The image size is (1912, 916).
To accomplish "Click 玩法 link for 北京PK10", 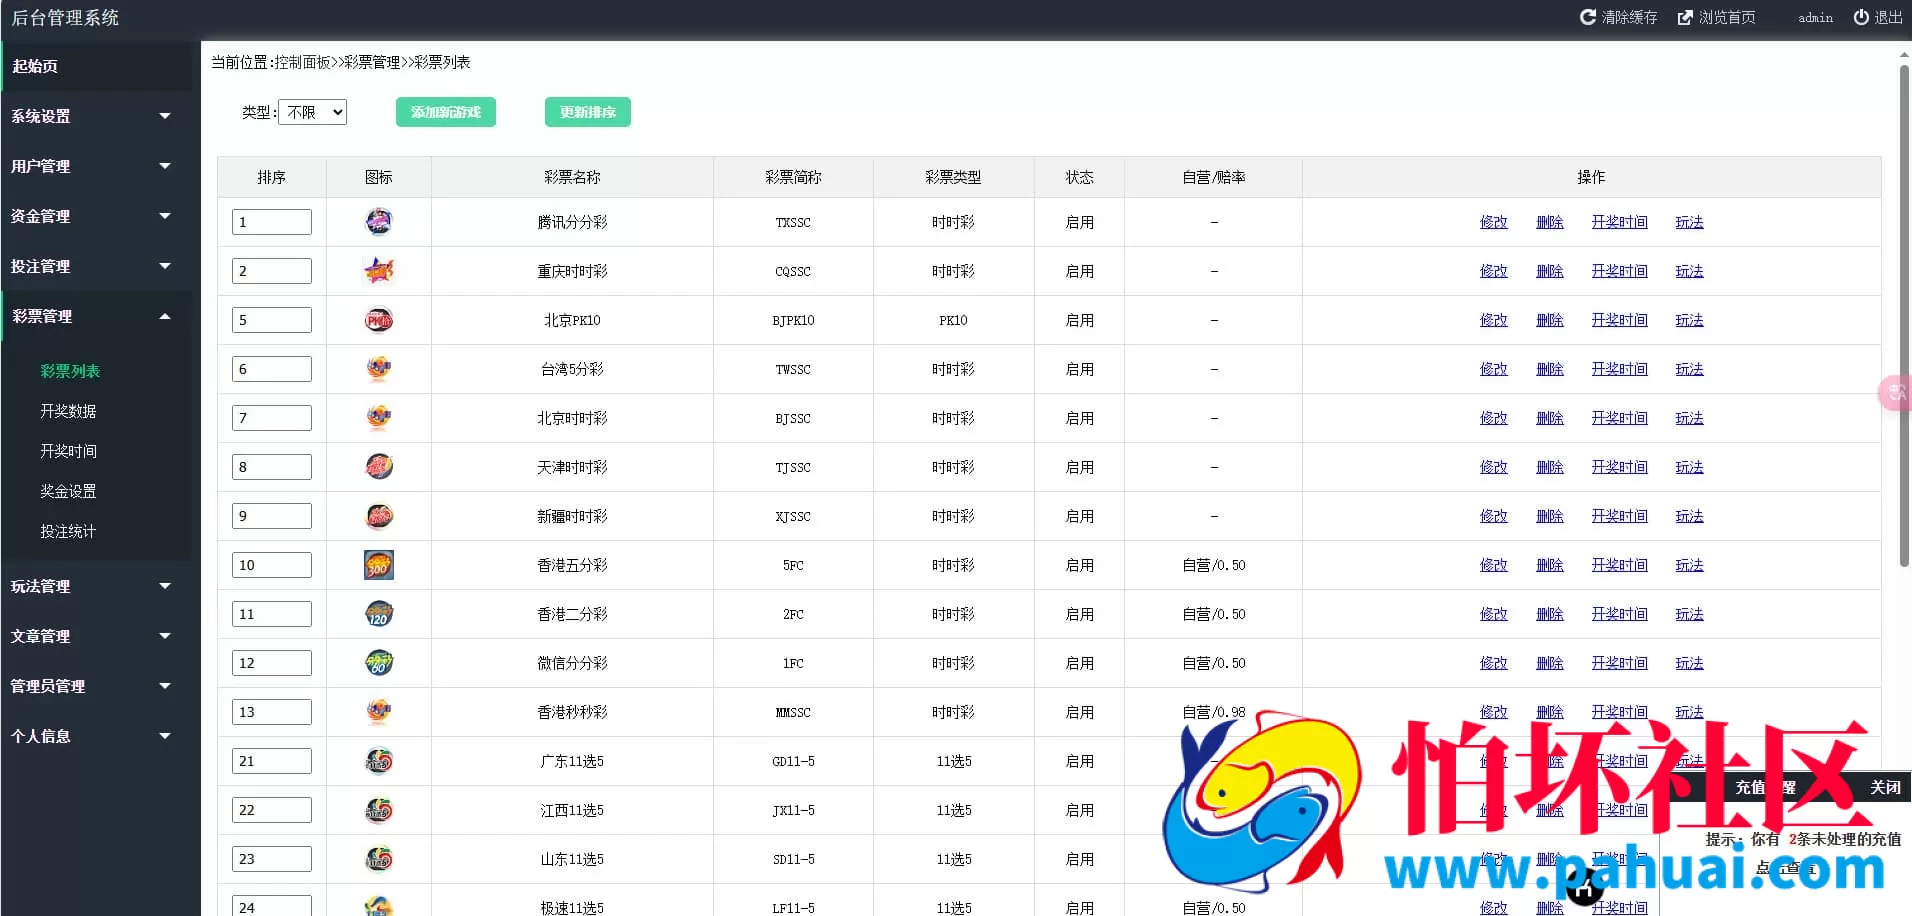I will click(x=1691, y=320).
